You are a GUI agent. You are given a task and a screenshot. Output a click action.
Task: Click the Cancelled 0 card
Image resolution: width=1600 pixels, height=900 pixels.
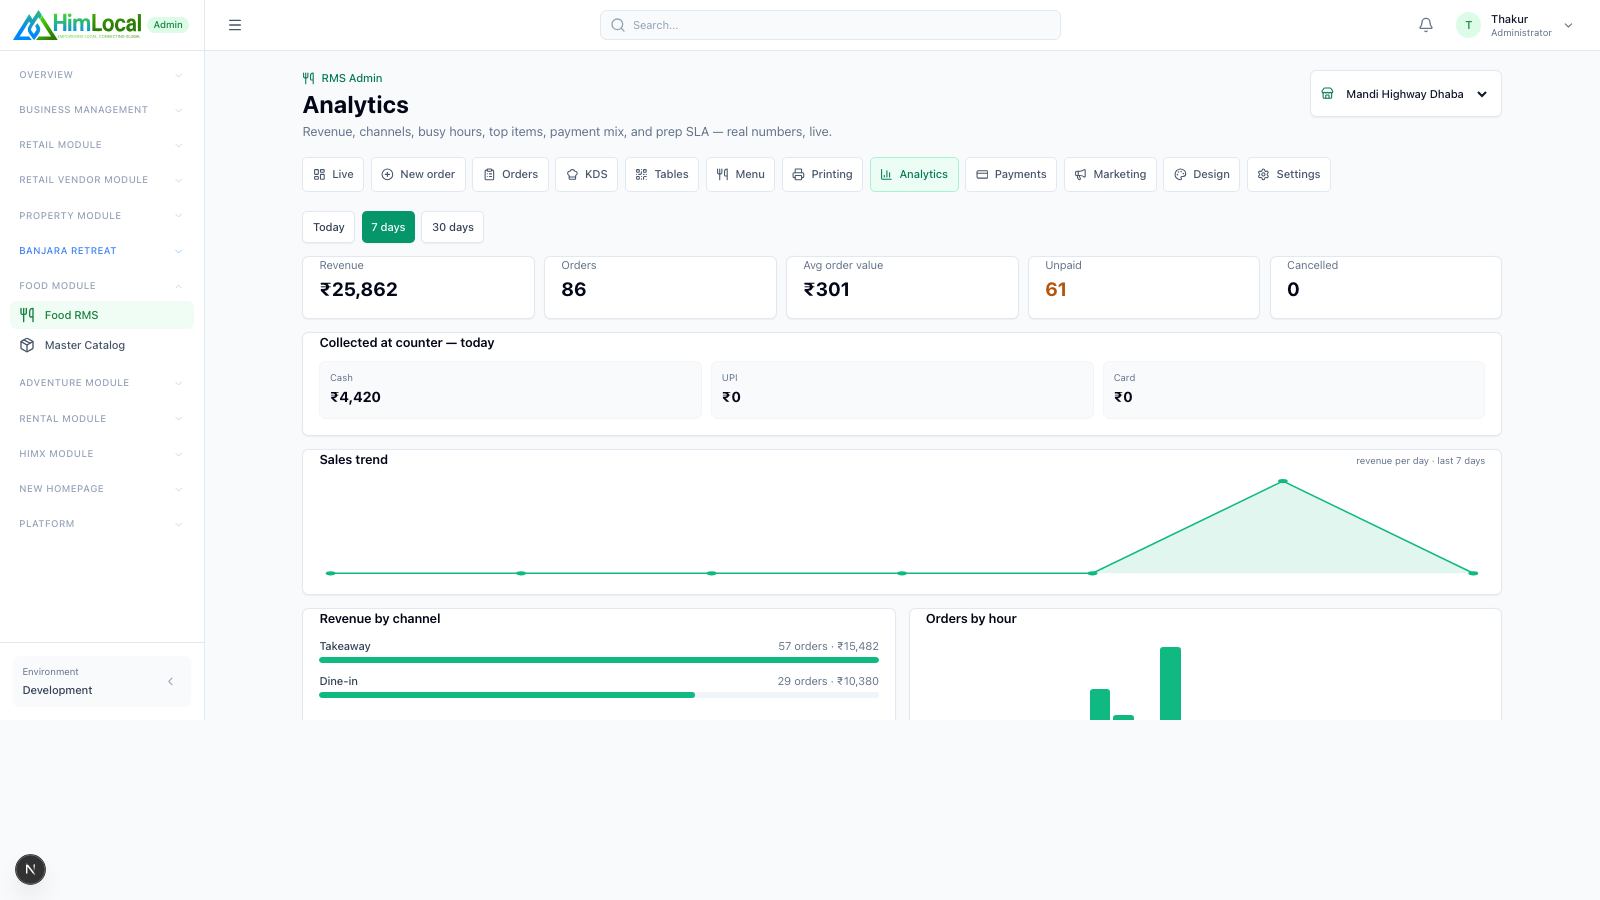point(1386,287)
